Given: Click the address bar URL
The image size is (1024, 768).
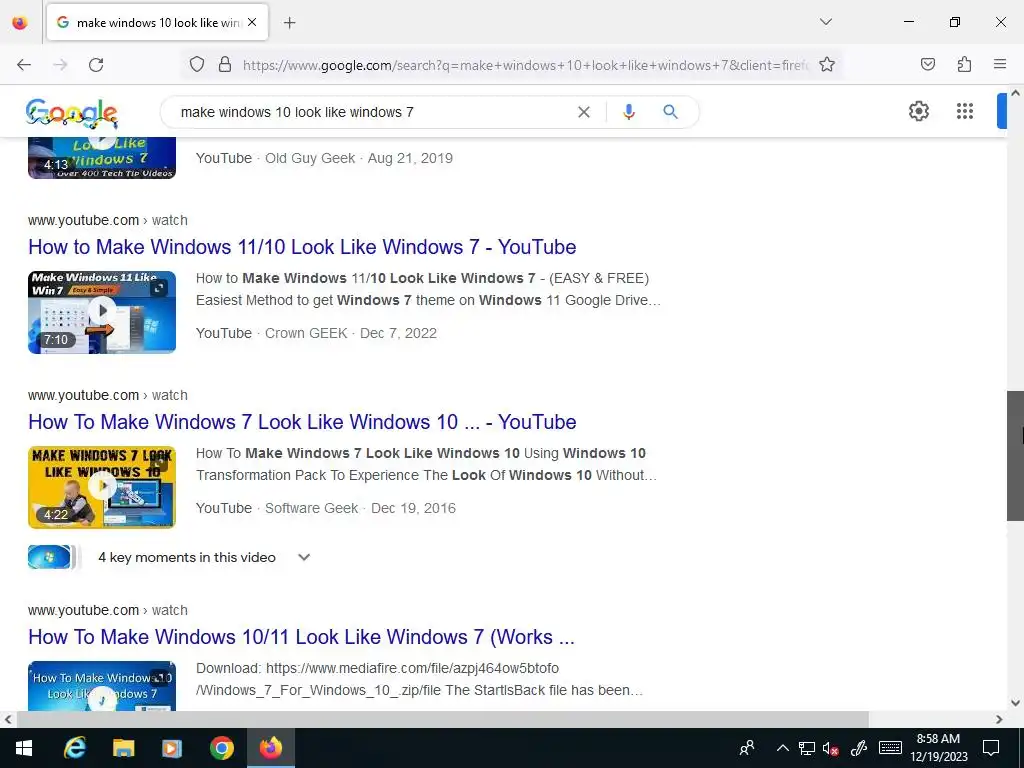Looking at the screenshot, I should [526, 65].
